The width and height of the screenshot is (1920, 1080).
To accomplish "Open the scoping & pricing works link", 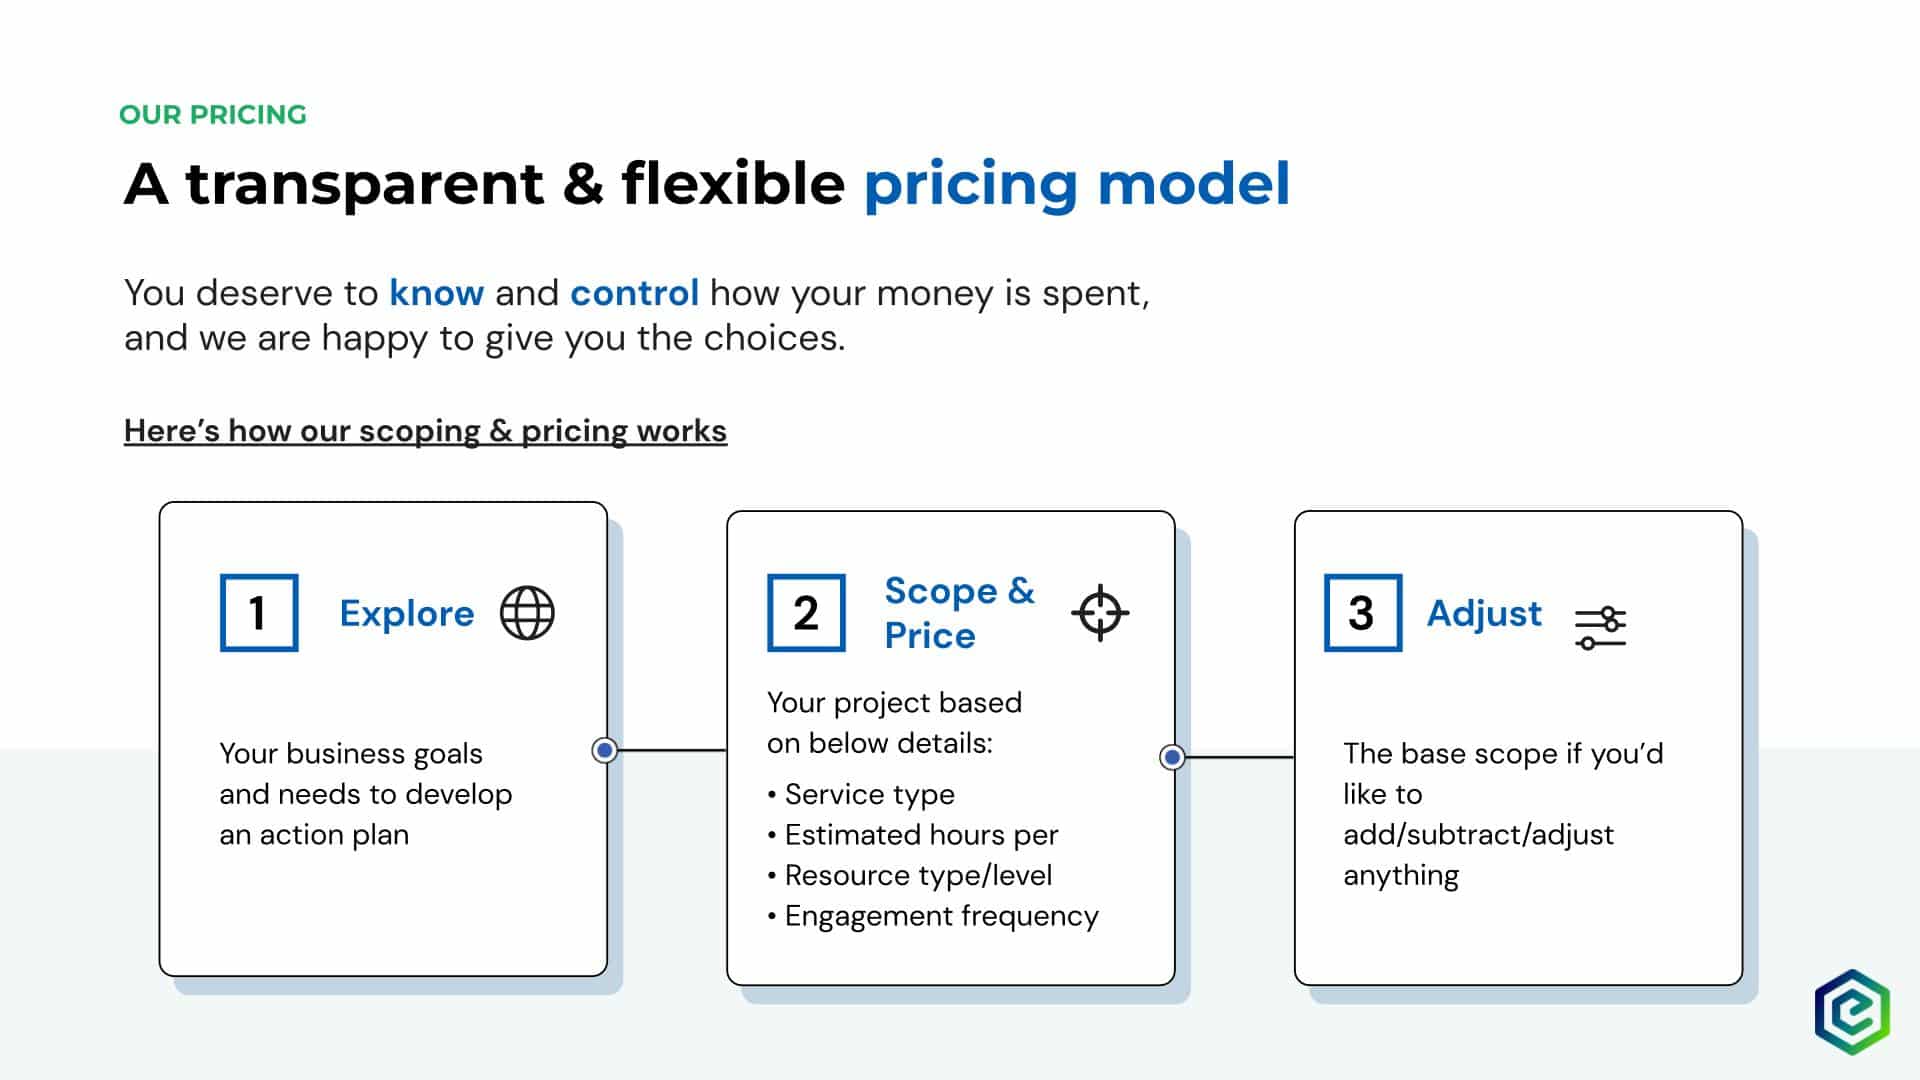I will [425, 431].
